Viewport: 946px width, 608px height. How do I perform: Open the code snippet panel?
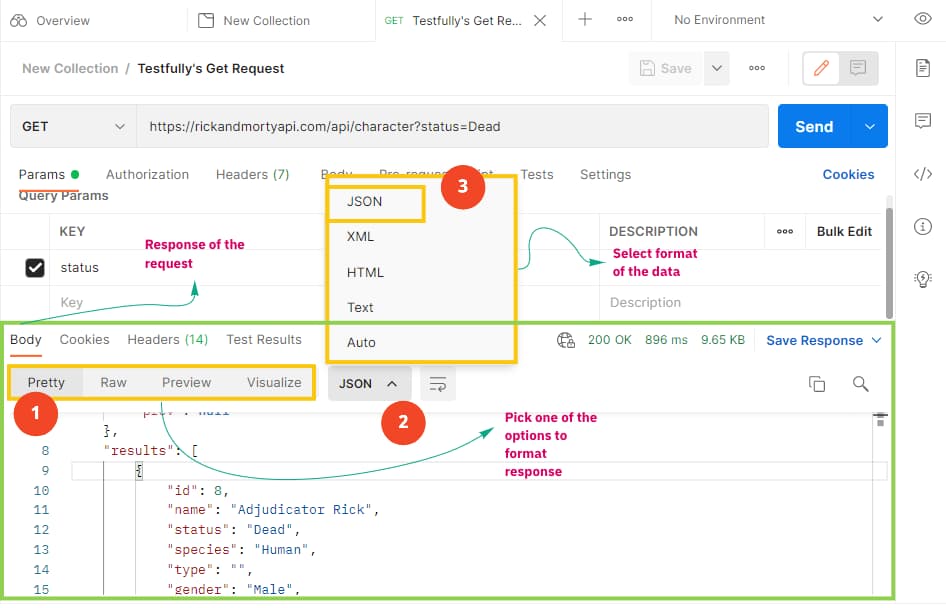(921, 172)
